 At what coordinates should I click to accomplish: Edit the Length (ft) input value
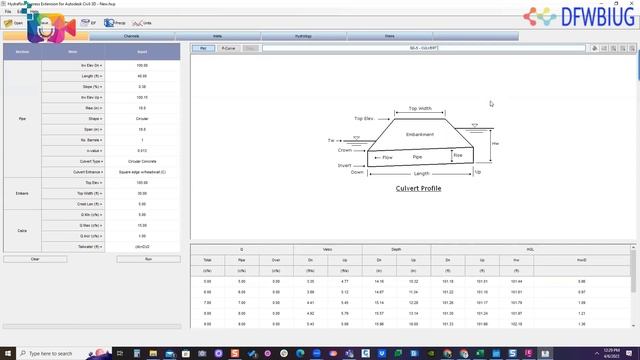coord(142,76)
